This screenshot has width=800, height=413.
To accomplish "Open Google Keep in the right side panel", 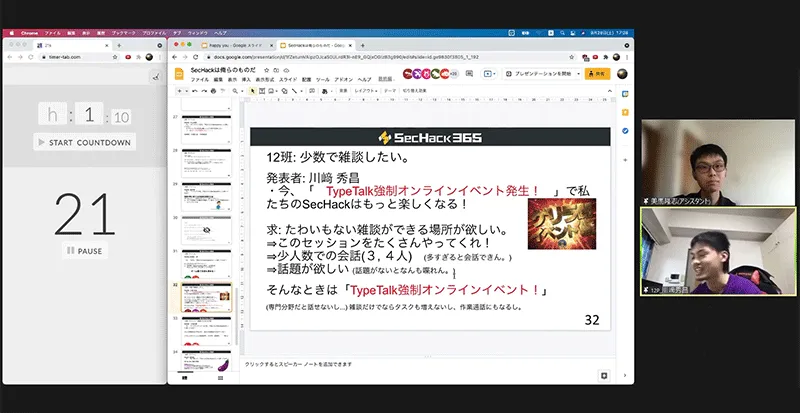I will pyautogui.click(x=625, y=112).
